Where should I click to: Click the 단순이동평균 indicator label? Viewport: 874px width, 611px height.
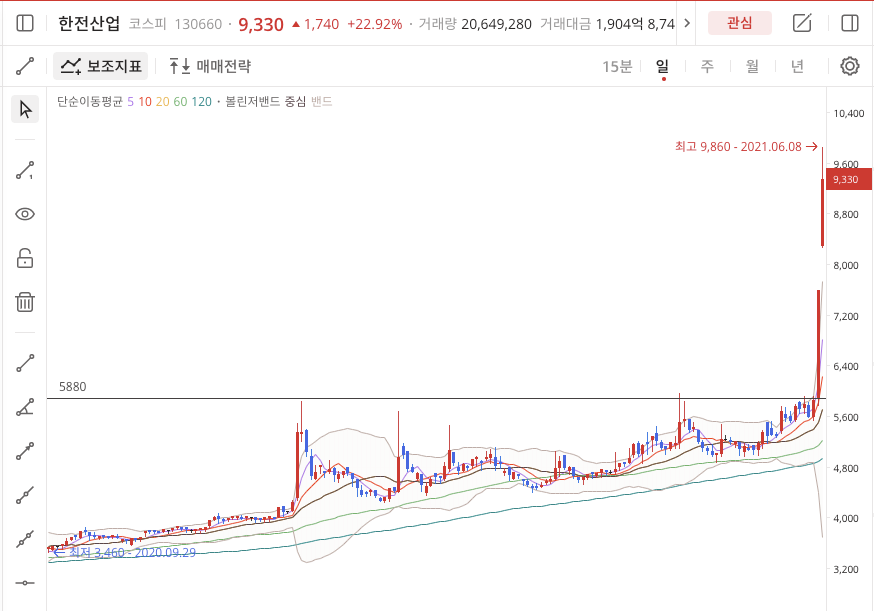pyautogui.click(x=90, y=101)
